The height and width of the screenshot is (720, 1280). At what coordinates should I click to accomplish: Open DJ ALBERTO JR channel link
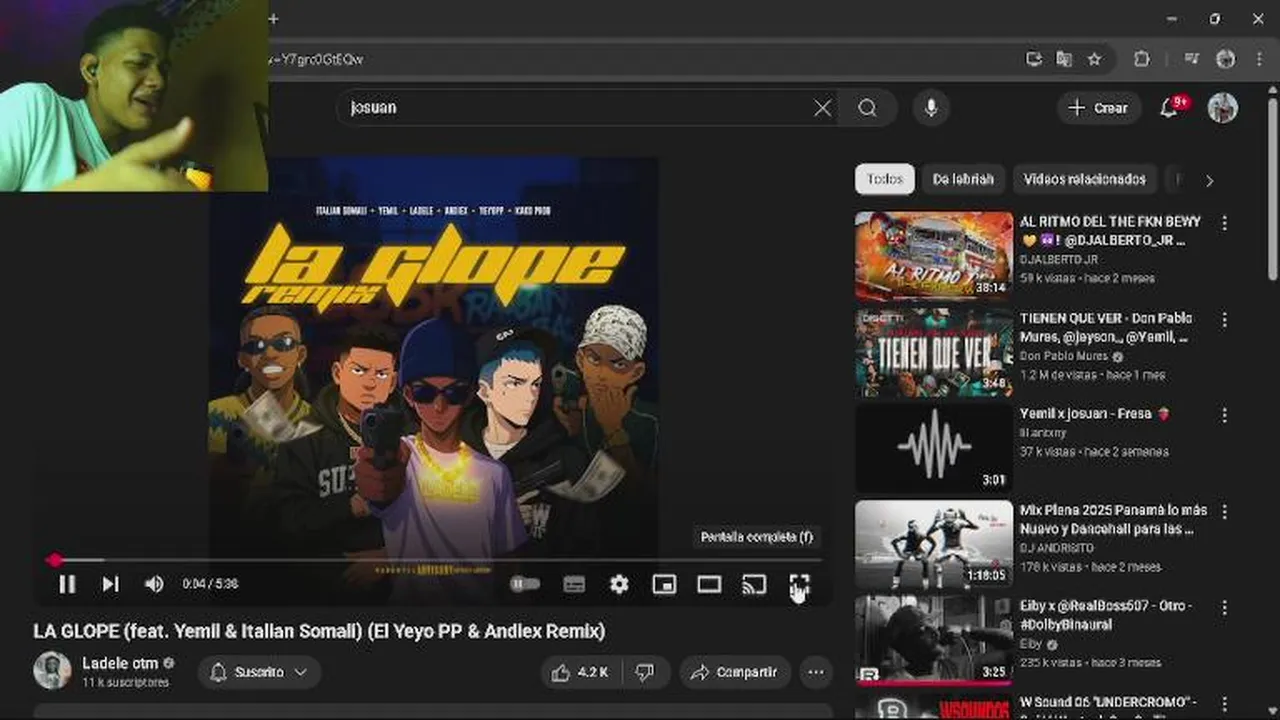(1058, 260)
